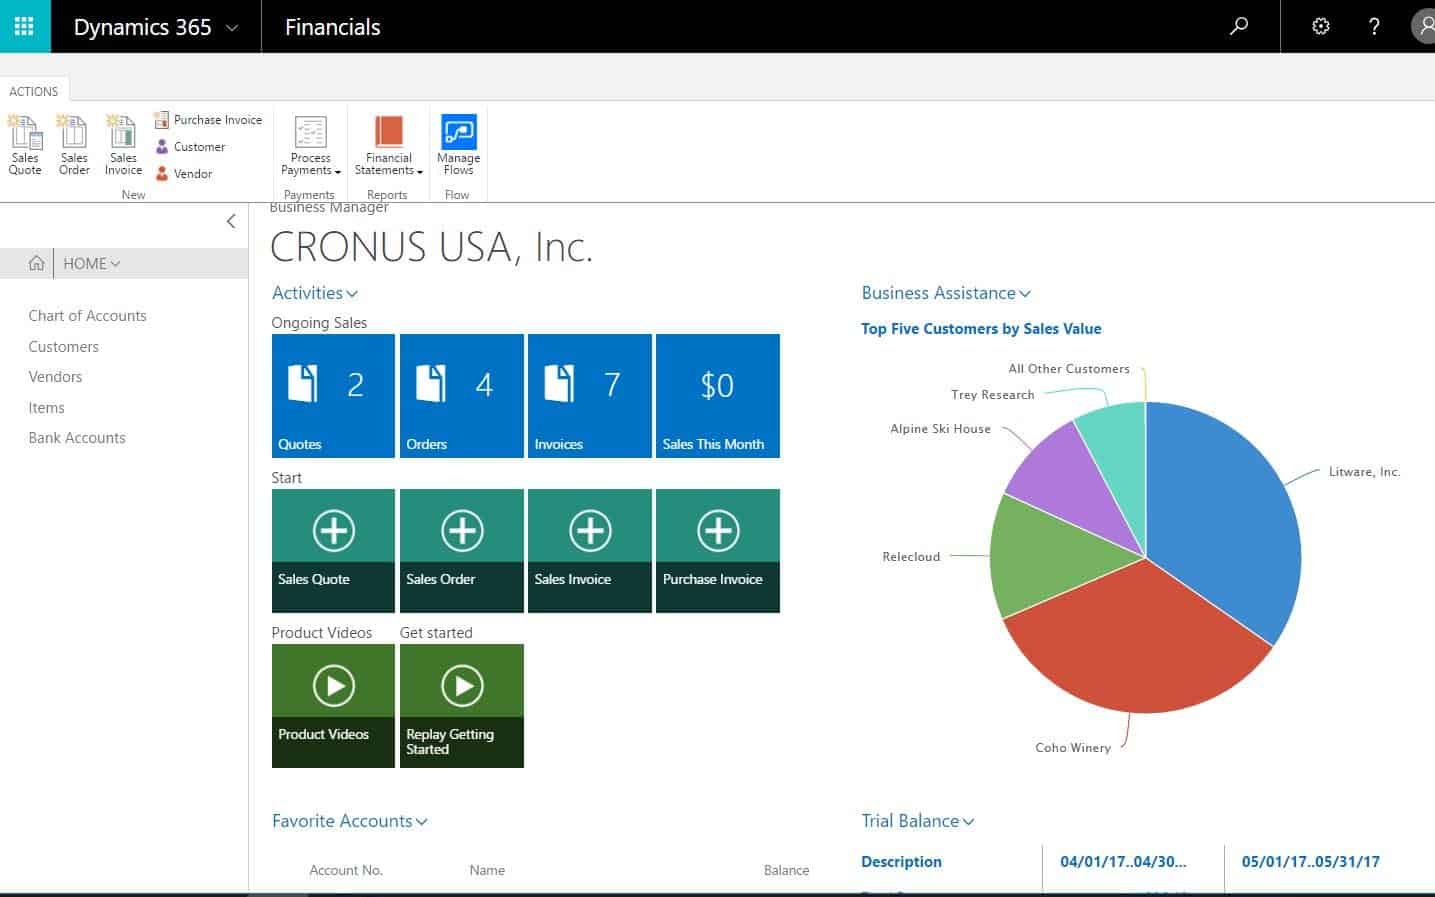This screenshot has width=1435, height=897.
Task: Click the 05/01/17..05/31/17 column header
Action: 1310,861
